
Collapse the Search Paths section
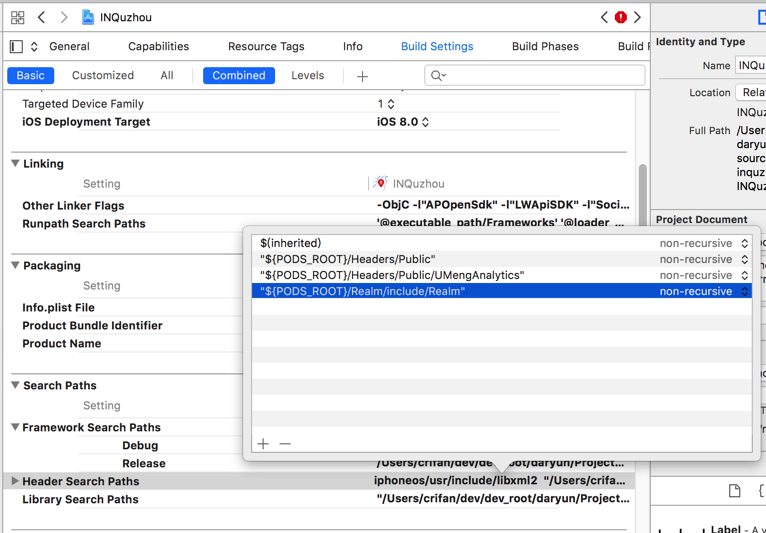point(16,385)
